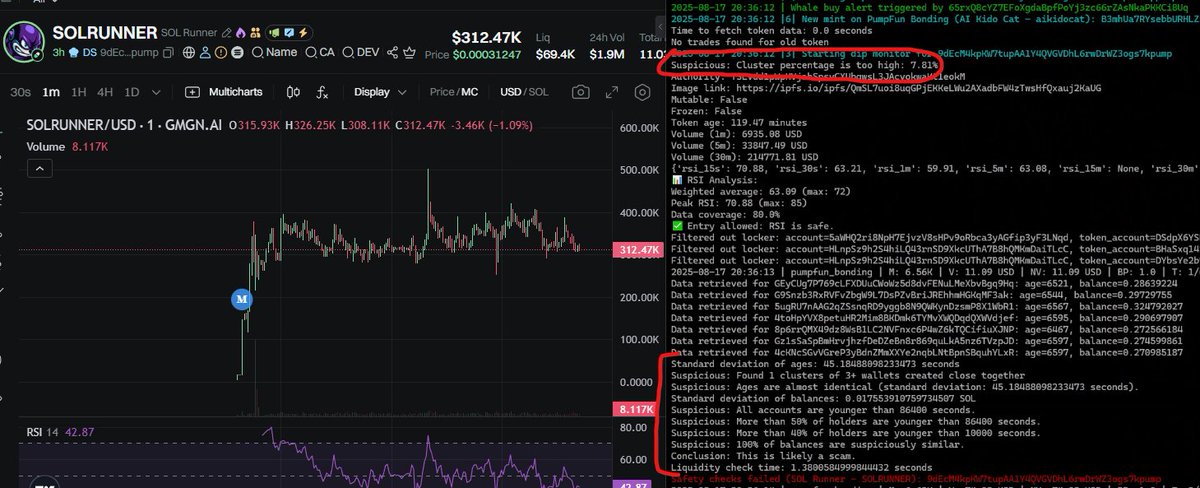Open the globe website icon

[x=189, y=53]
